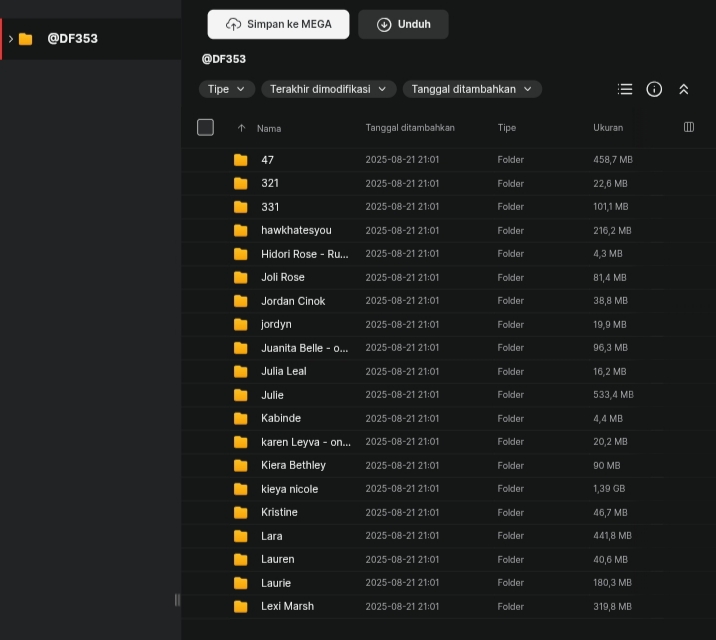Open the column settings icon
716x640 pixels.
(x=689, y=127)
